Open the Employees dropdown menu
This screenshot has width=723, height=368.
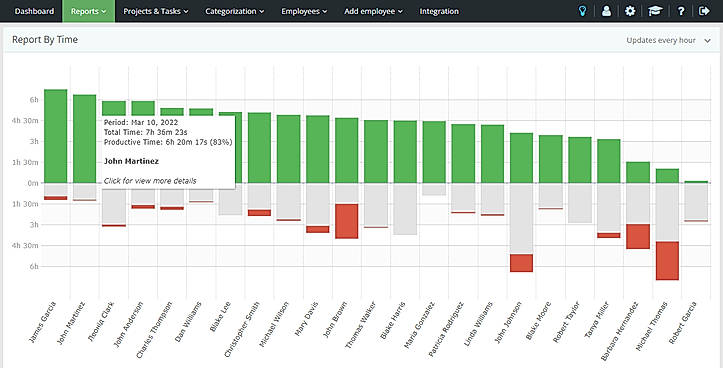304,11
